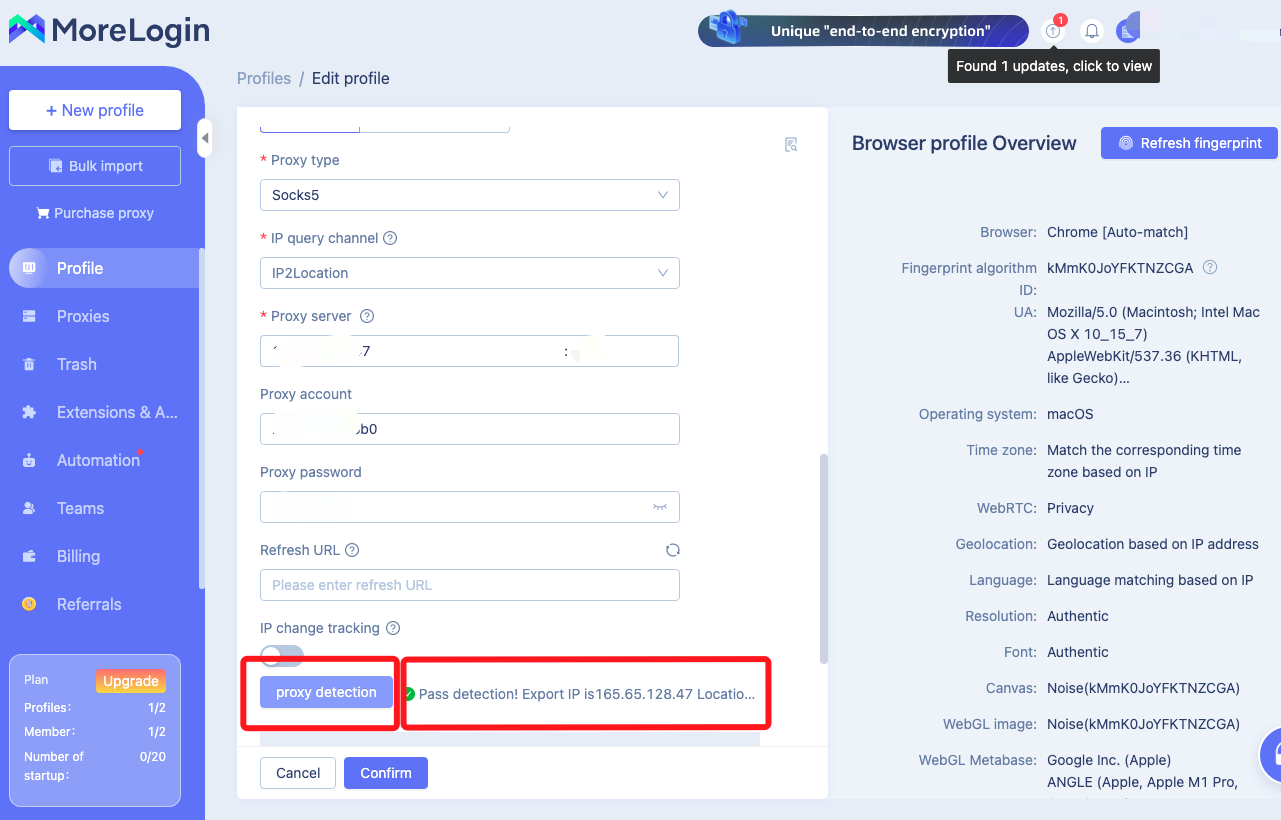The image size is (1281, 820).
Task: Enable the IP change tracking toggle
Action: point(282,655)
